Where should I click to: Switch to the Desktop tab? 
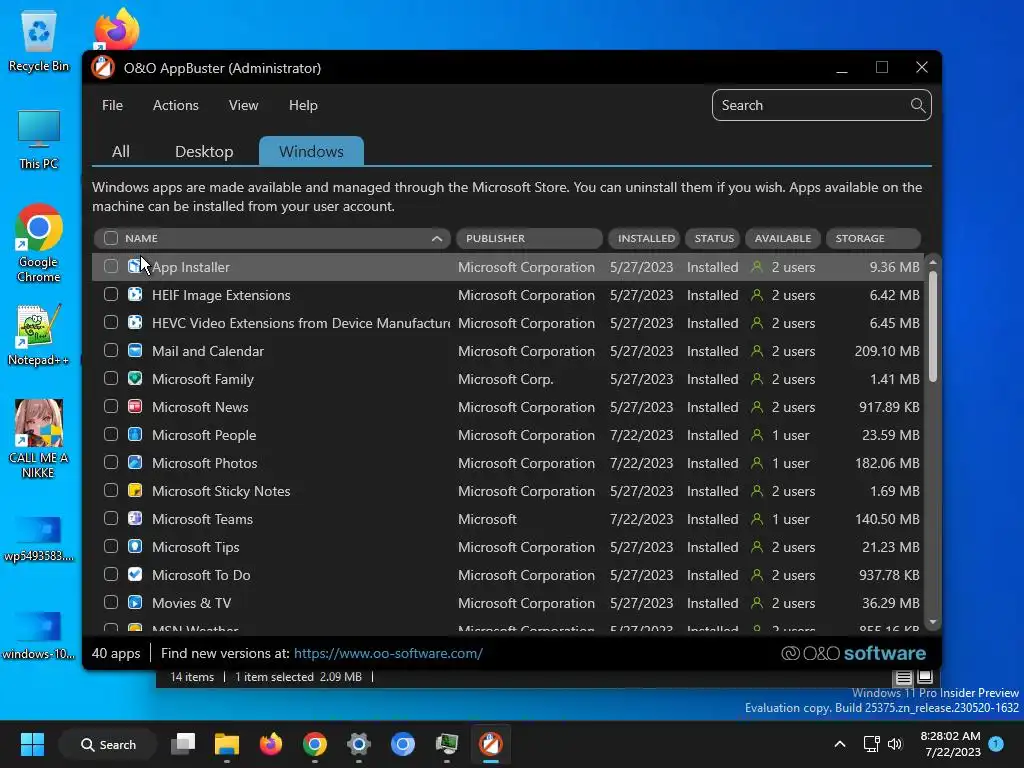click(x=204, y=152)
